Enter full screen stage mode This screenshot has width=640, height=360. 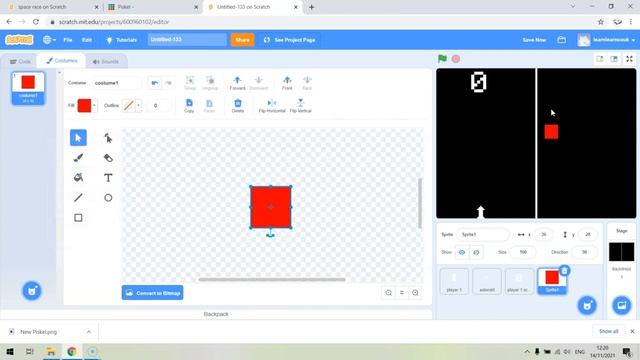629,59
